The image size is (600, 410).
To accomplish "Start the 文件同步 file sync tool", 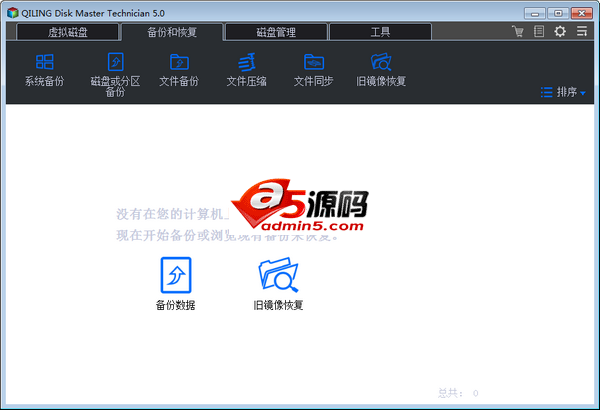I will (313, 70).
